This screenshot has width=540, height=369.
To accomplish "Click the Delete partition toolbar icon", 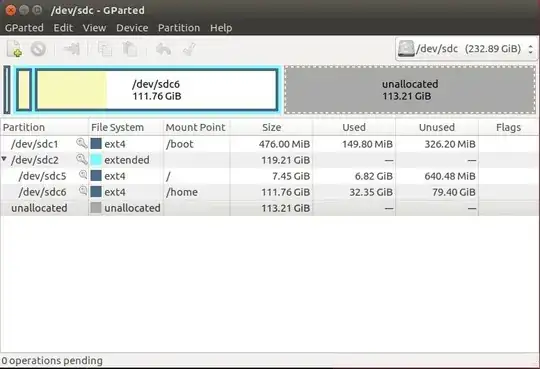I will click(x=38, y=49).
